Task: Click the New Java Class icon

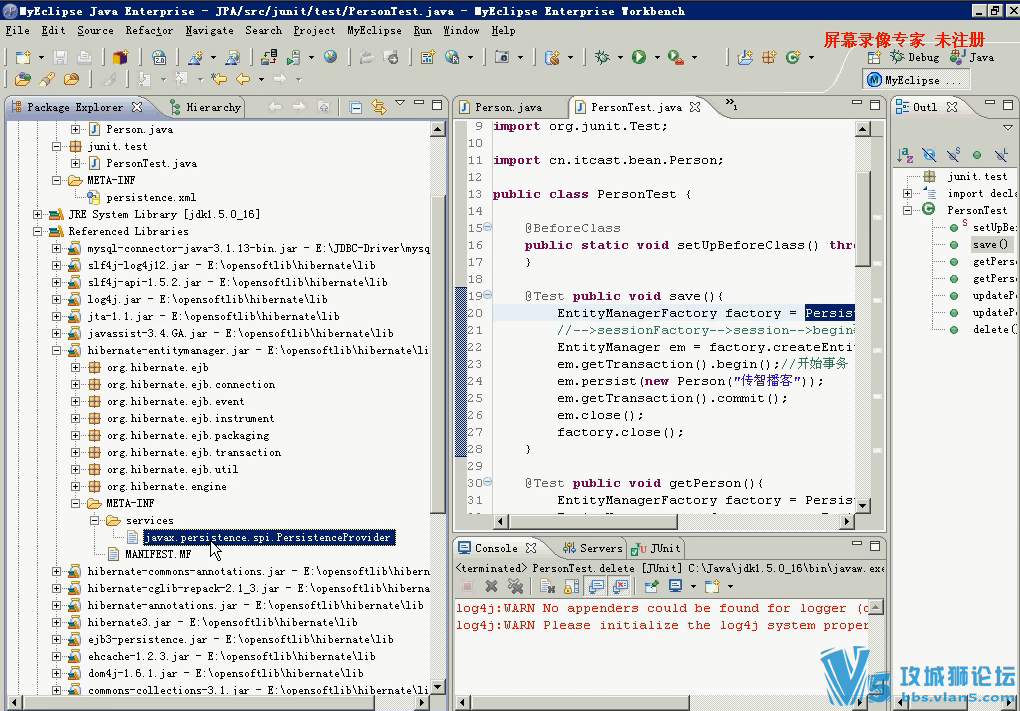Action: pos(793,57)
